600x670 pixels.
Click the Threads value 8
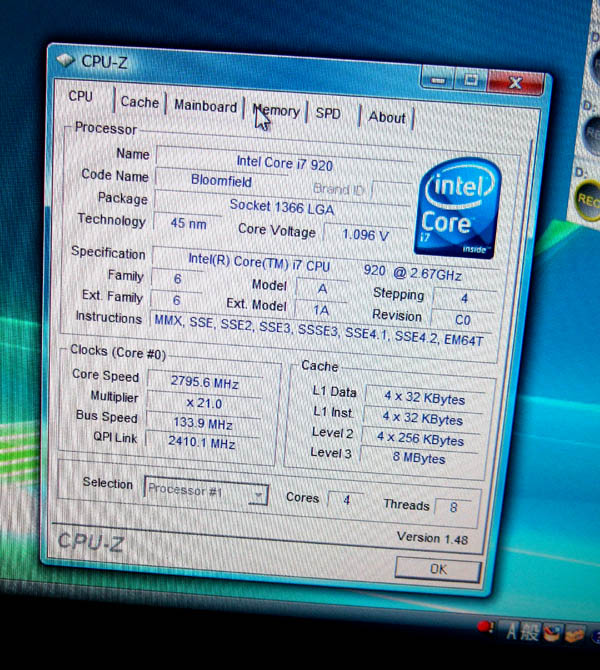453,507
